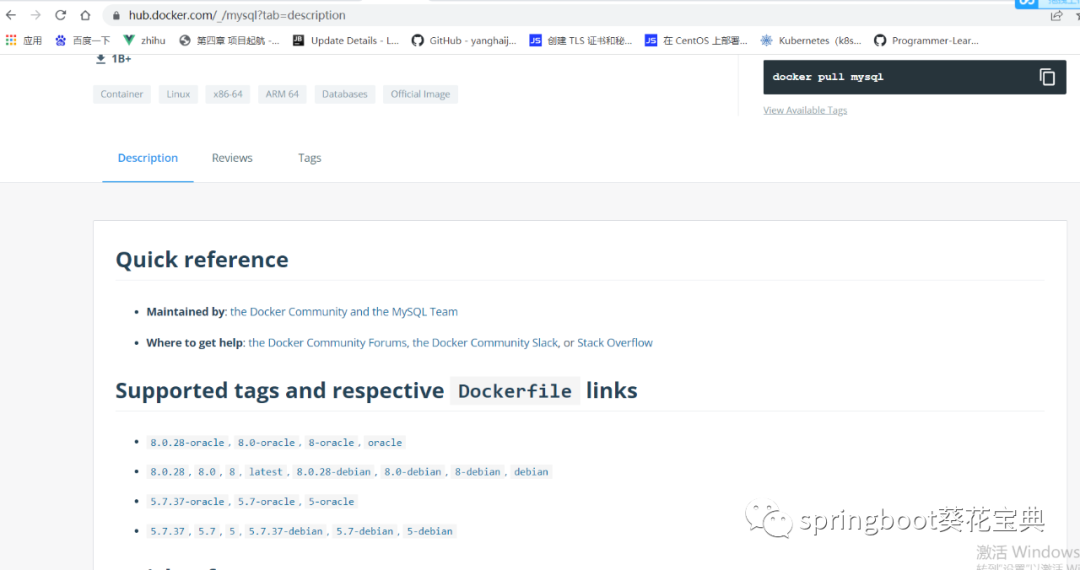Reload the Docker Hub page
1080x570 pixels.
coord(61,15)
